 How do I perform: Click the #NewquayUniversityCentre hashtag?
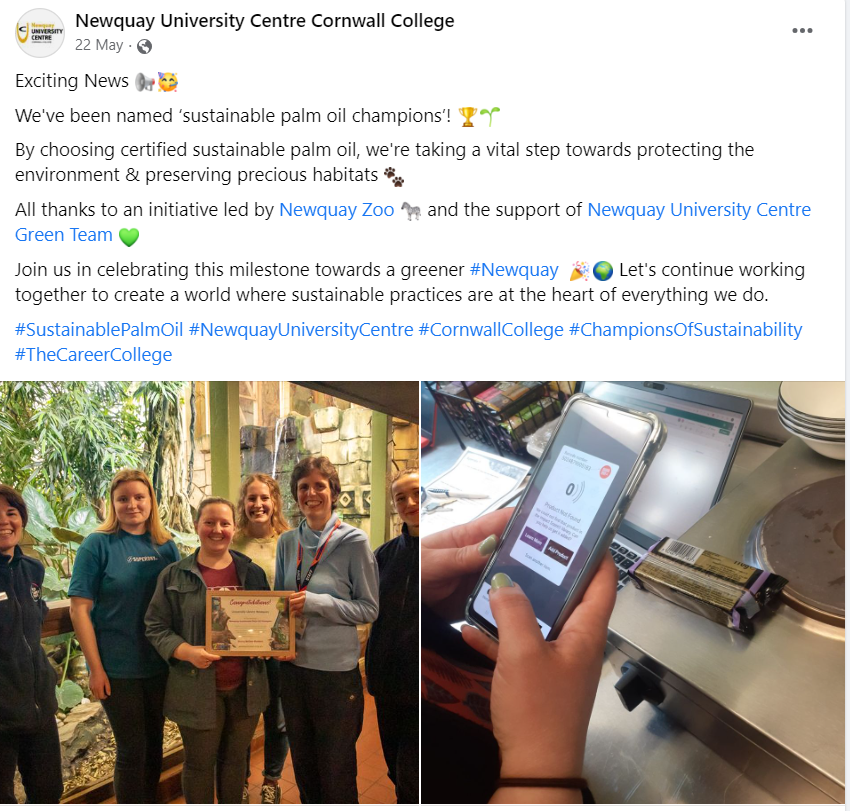pos(301,330)
